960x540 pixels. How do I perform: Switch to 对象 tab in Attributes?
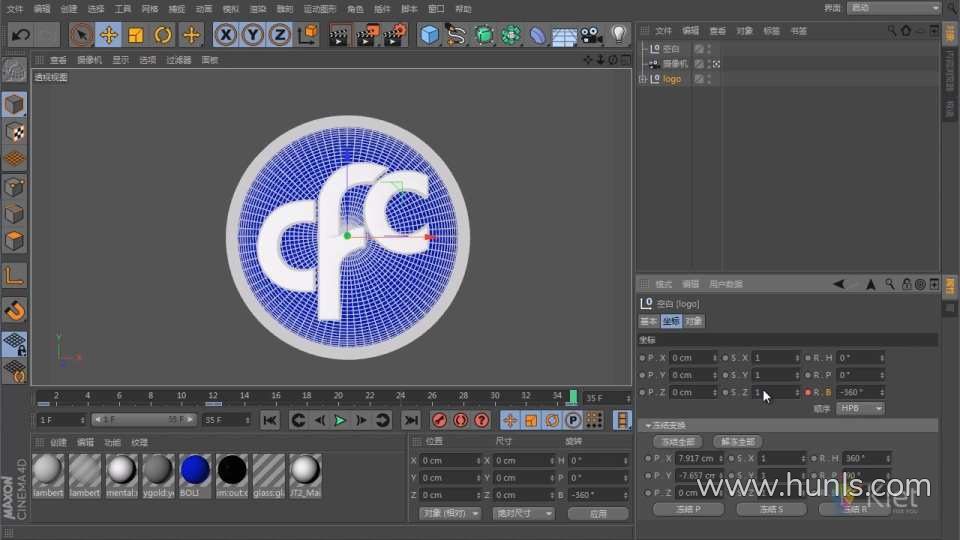693,321
